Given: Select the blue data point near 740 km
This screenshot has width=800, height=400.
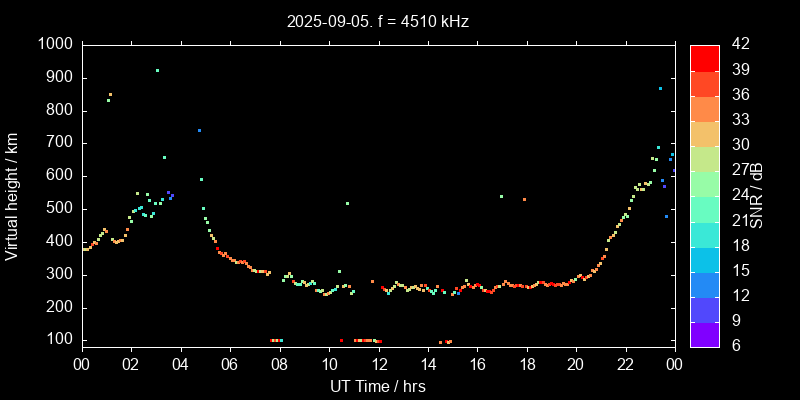Looking at the screenshot, I should click(x=199, y=130).
